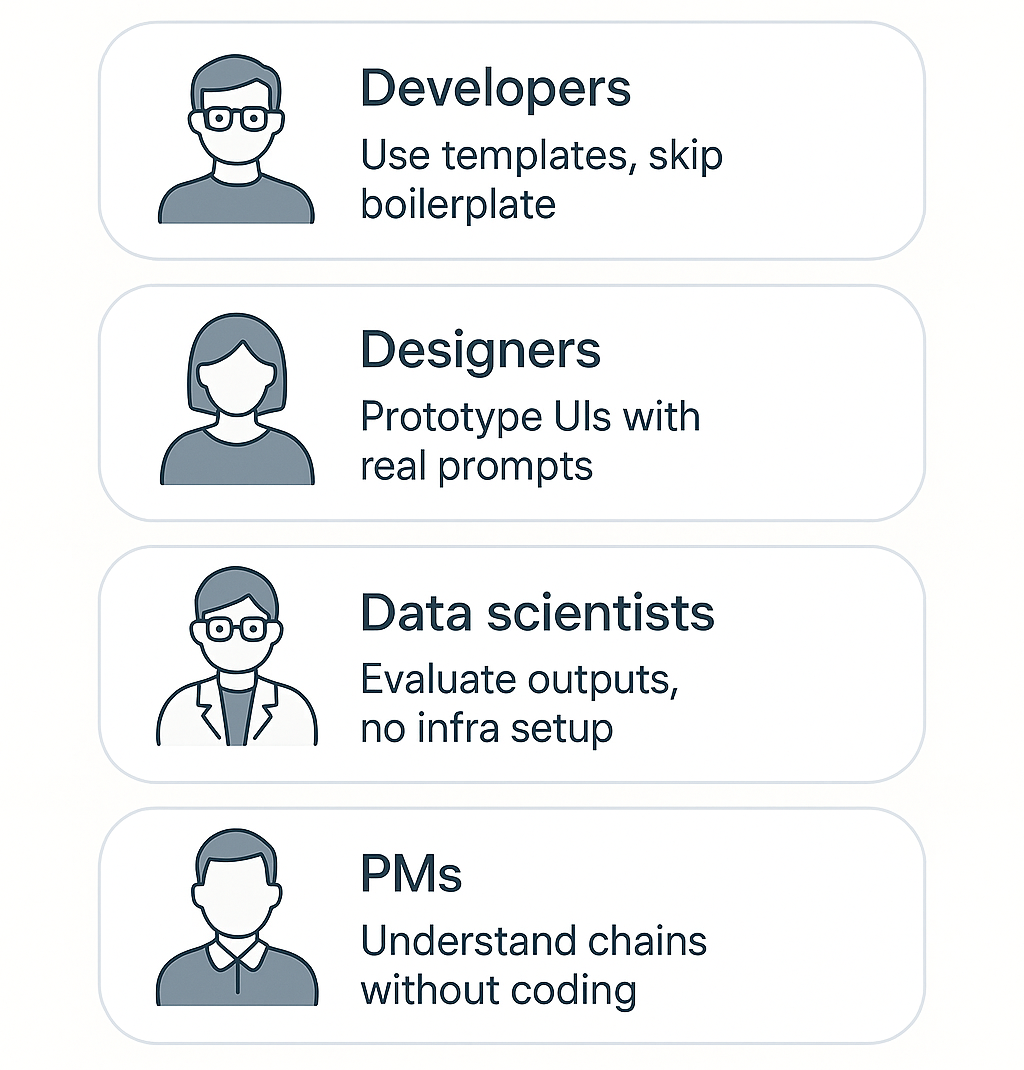Open the Designers card
The image size is (1024, 1070).
pos(512,403)
